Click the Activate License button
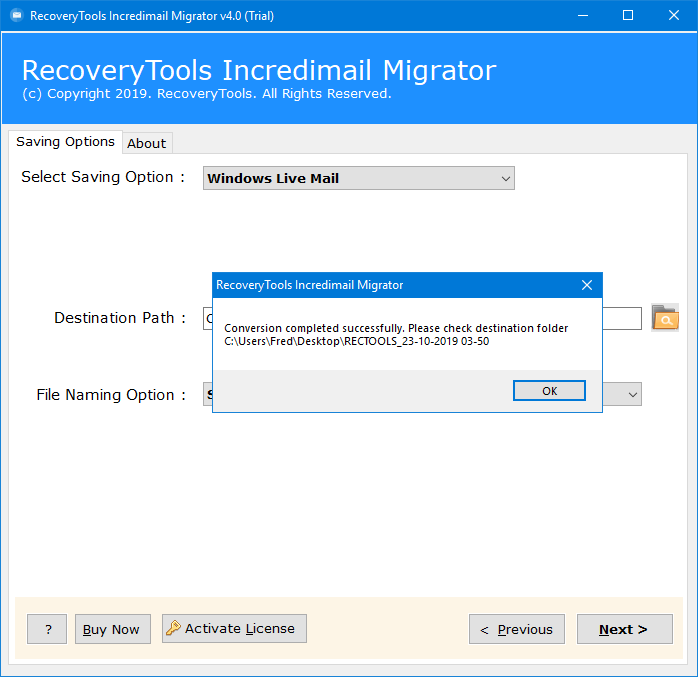 pos(234,628)
